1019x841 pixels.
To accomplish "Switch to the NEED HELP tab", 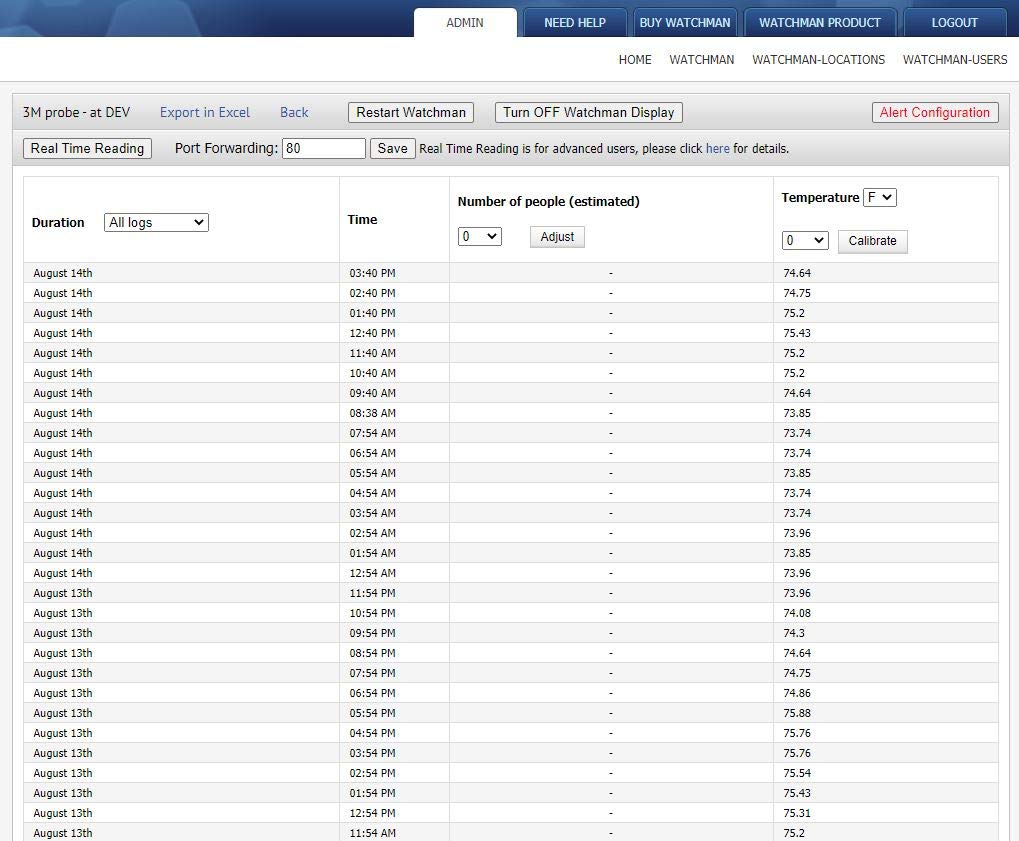I will [575, 23].
